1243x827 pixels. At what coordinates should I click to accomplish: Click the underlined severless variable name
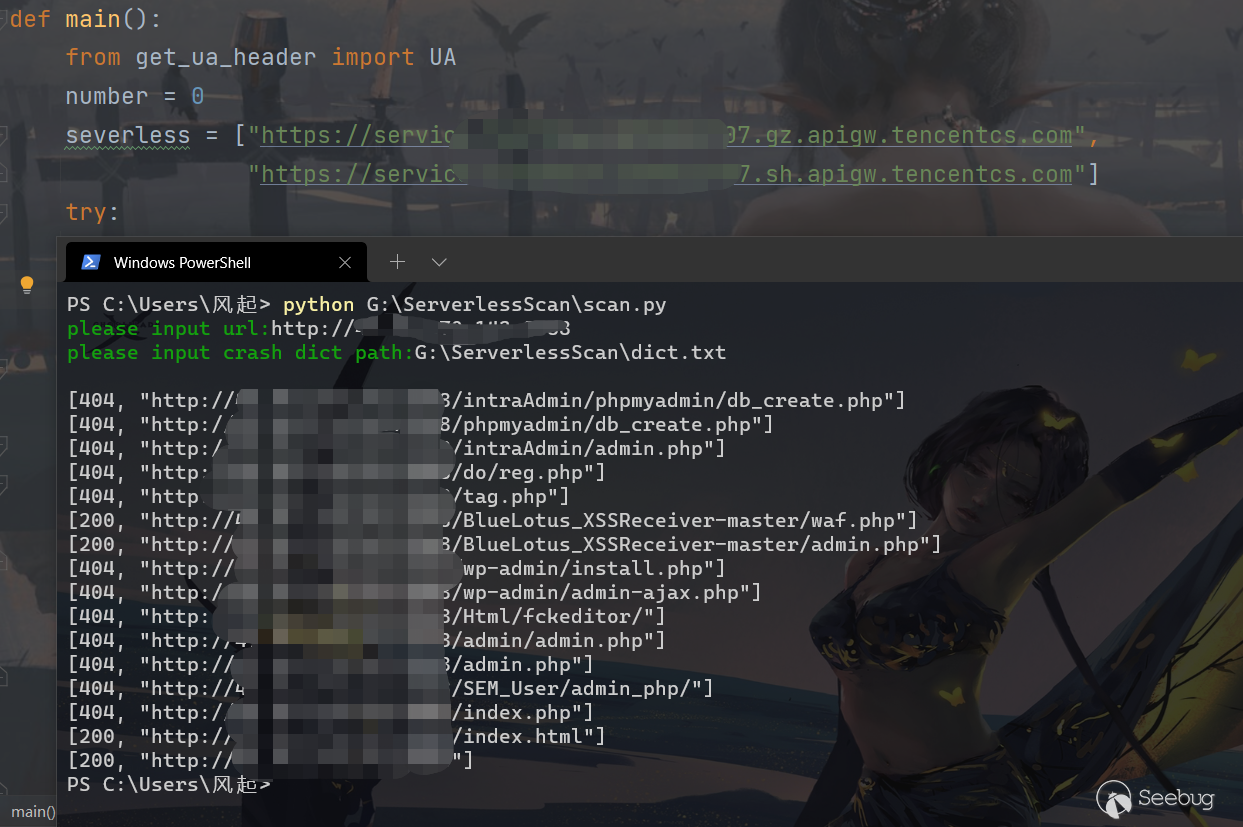point(127,135)
